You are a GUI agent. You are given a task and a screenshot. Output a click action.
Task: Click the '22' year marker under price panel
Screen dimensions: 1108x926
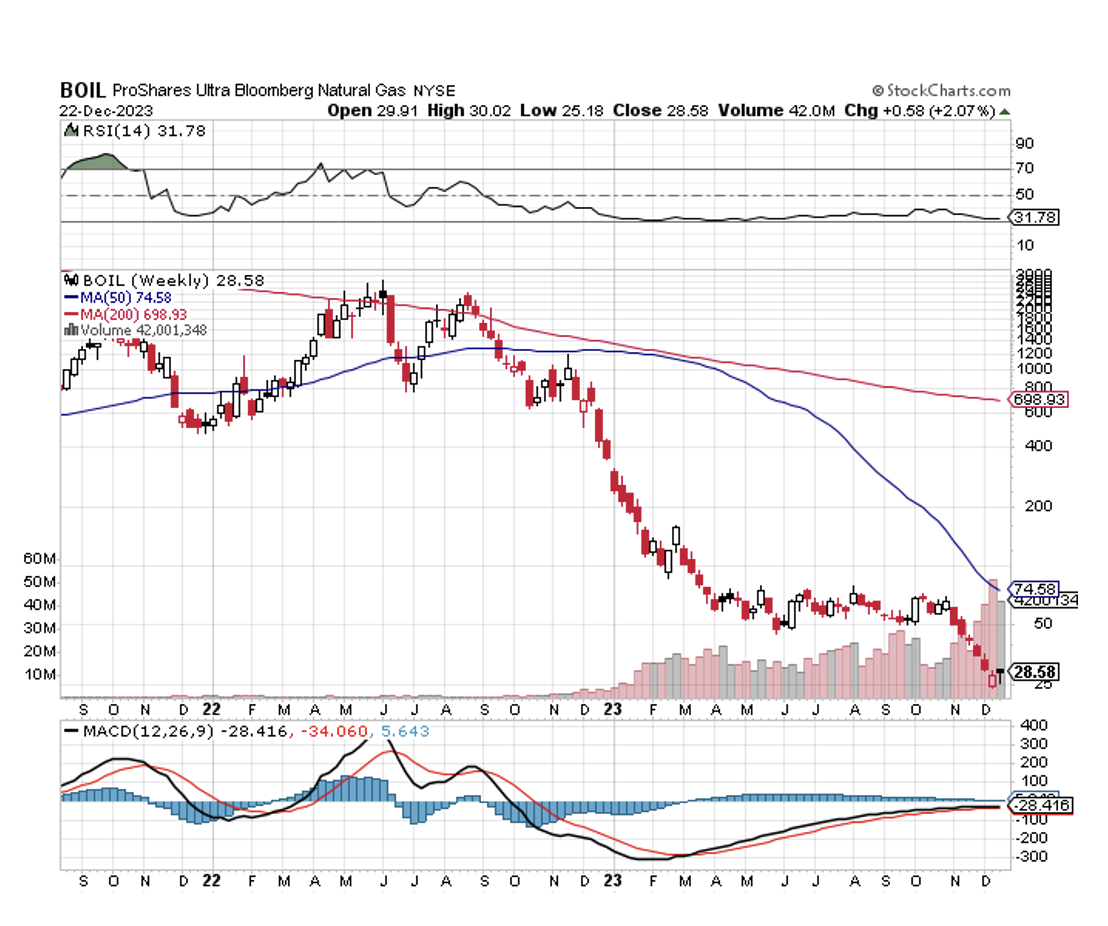coord(211,708)
